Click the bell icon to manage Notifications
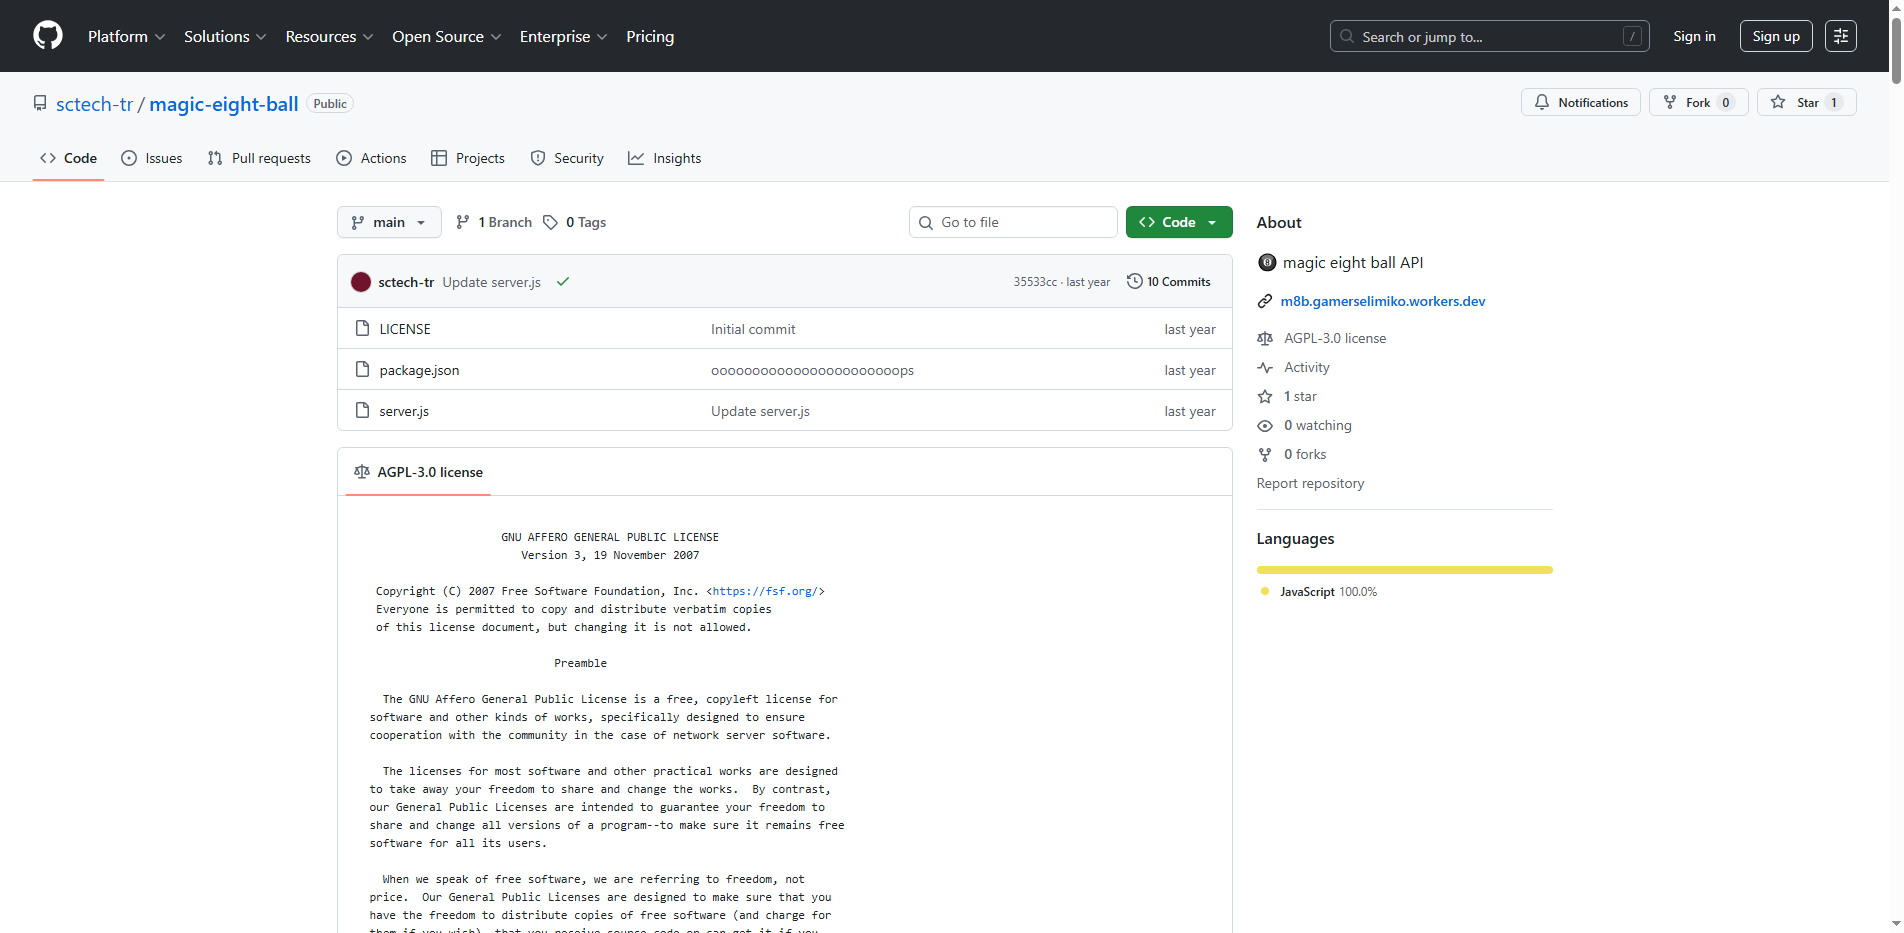The height and width of the screenshot is (933, 1904). point(1541,102)
